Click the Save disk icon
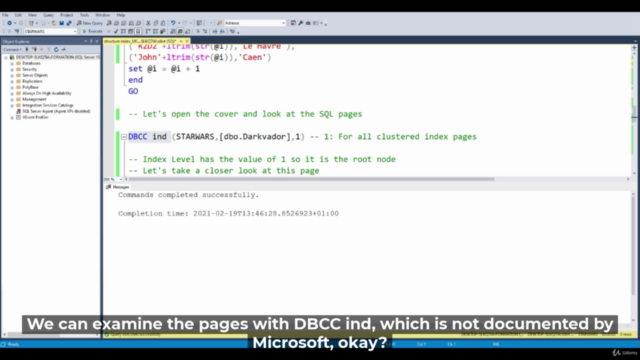This screenshot has width=640, height=360. point(62,23)
